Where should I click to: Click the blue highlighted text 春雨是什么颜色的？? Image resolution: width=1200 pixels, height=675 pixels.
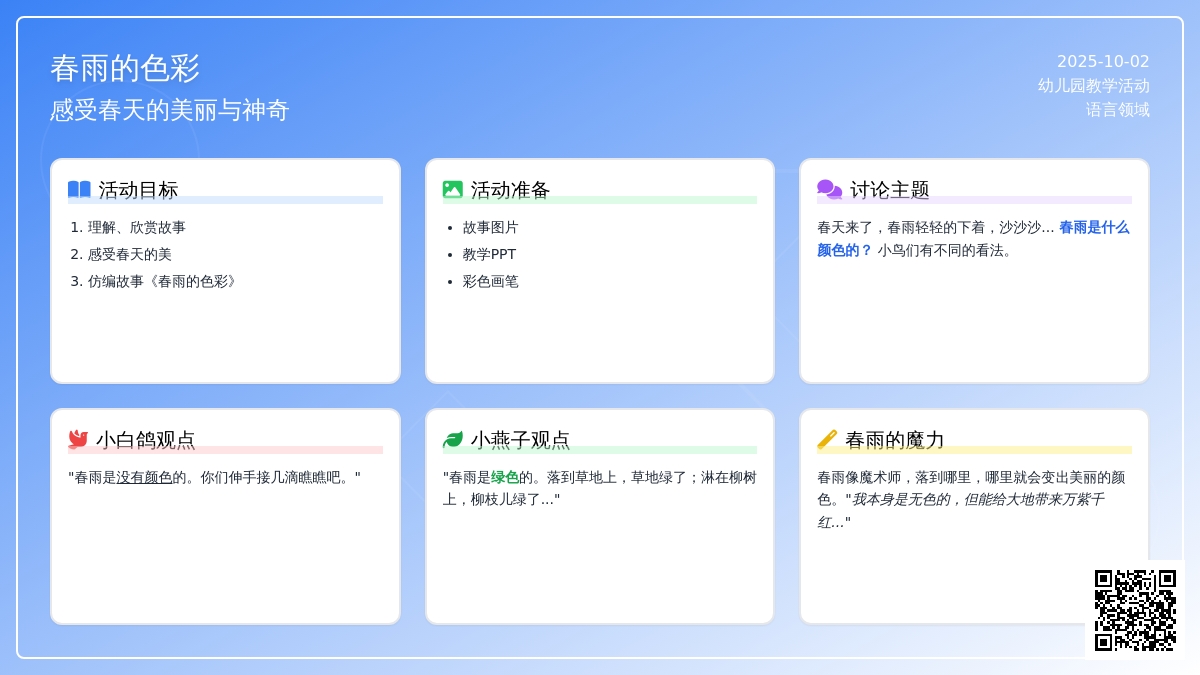[x=1093, y=228]
